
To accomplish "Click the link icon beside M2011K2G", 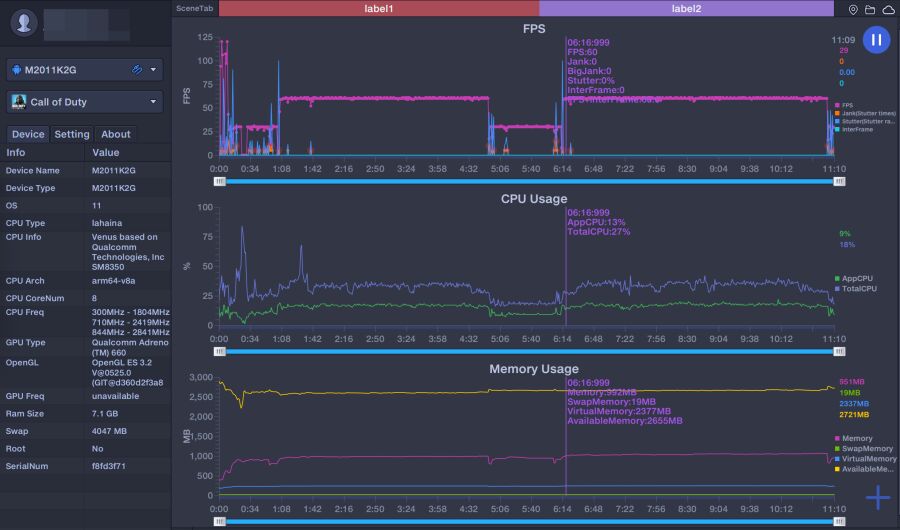I will [137, 69].
